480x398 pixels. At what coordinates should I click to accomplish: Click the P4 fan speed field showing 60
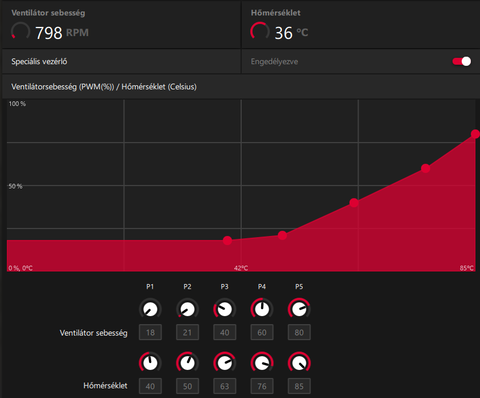[x=262, y=332]
